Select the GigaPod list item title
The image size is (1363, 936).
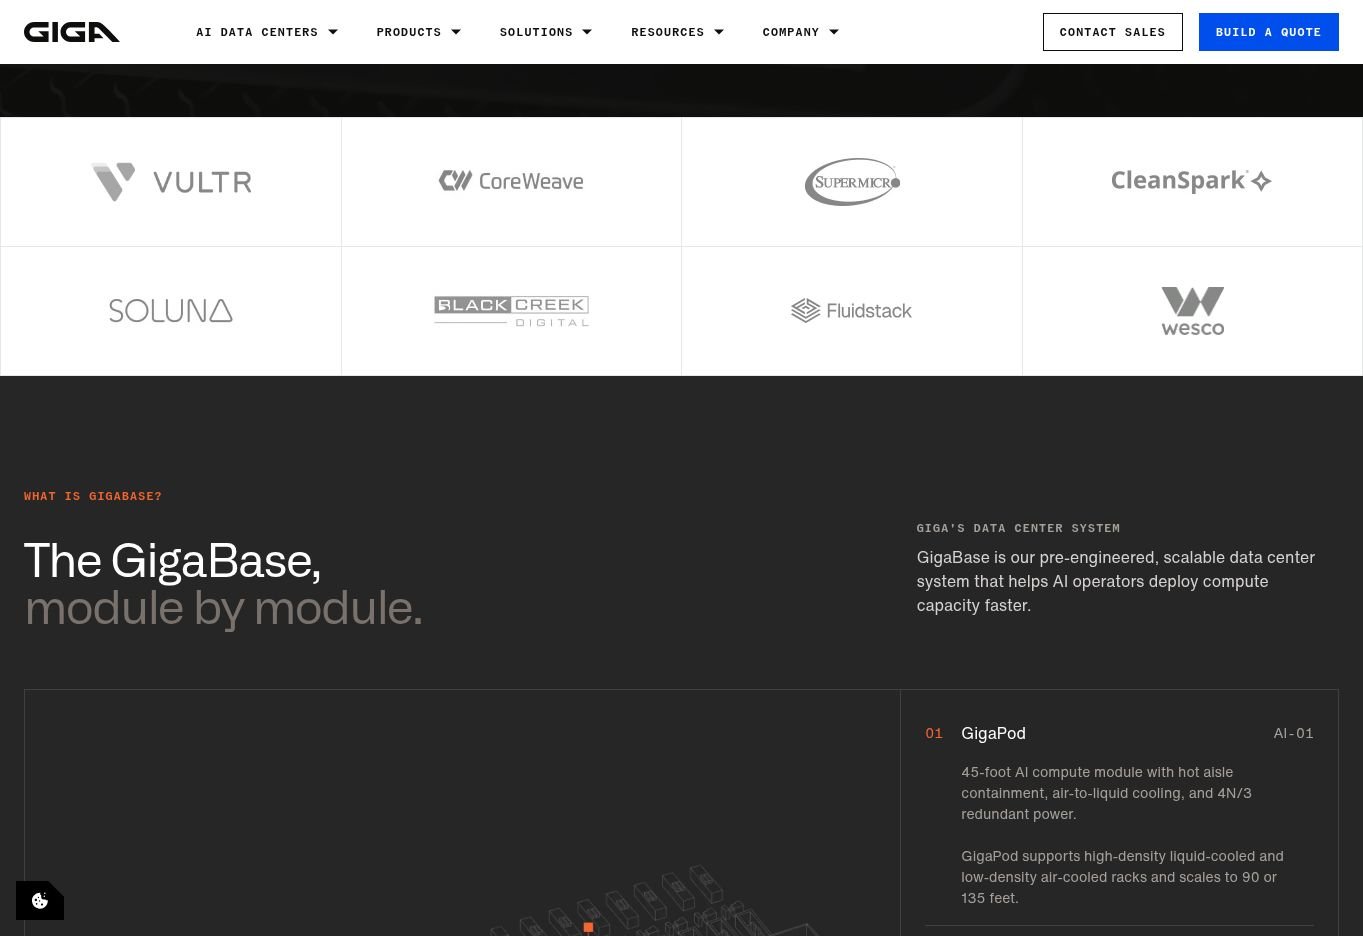(993, 733)
